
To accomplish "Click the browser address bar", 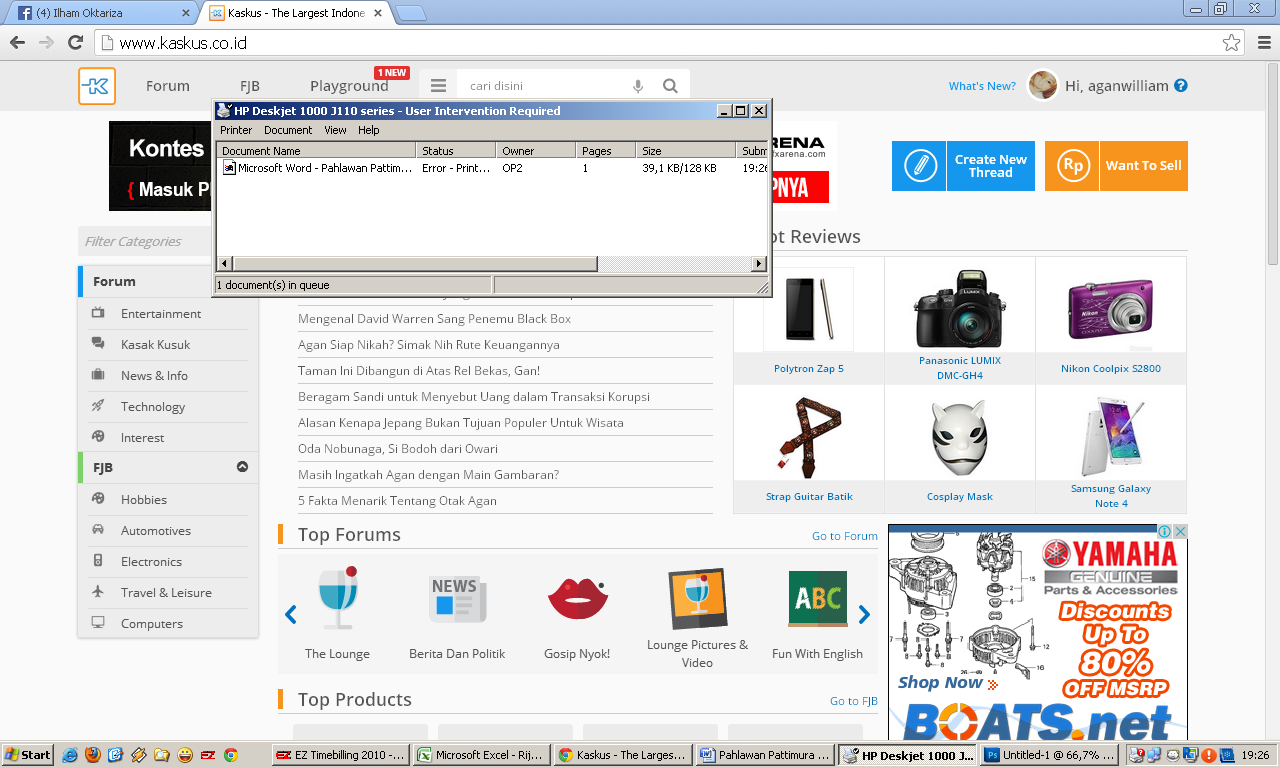I will click(x=668, y=43).
